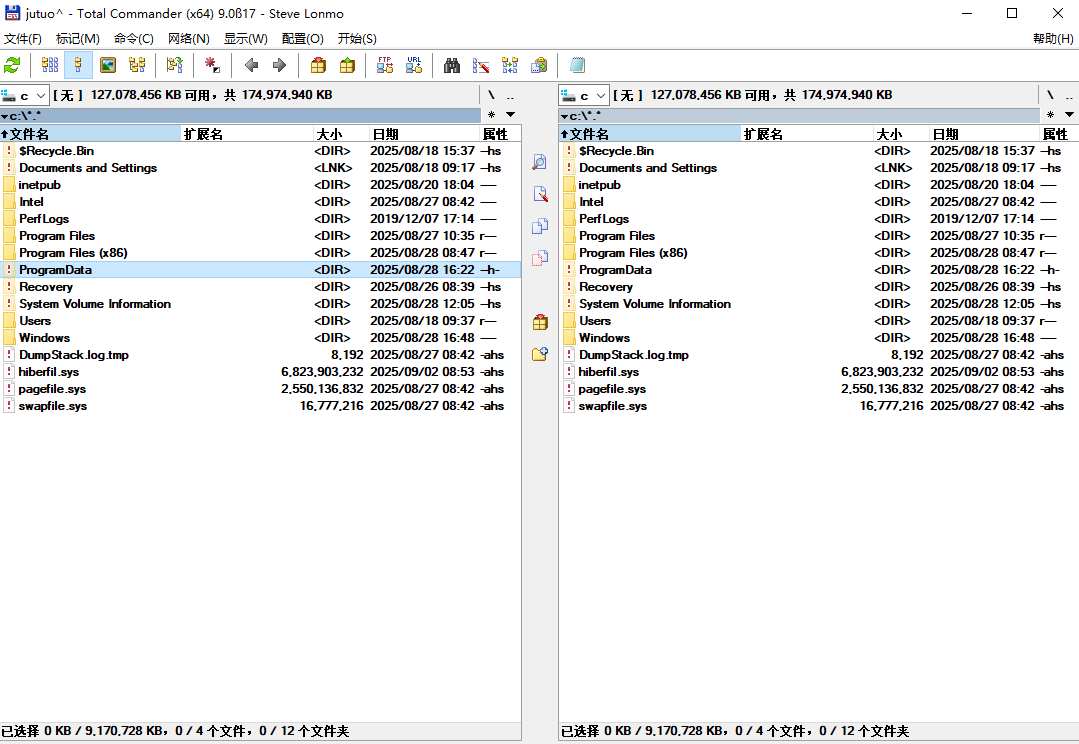Click left panel root directory backslash button
The width and height of the screenshot is (1079, 744).
[x=491, y=95]
